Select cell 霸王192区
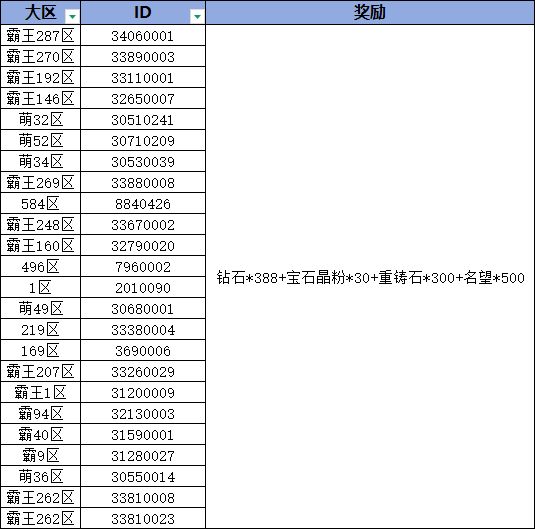535x529 pixels. click(41, 77)
